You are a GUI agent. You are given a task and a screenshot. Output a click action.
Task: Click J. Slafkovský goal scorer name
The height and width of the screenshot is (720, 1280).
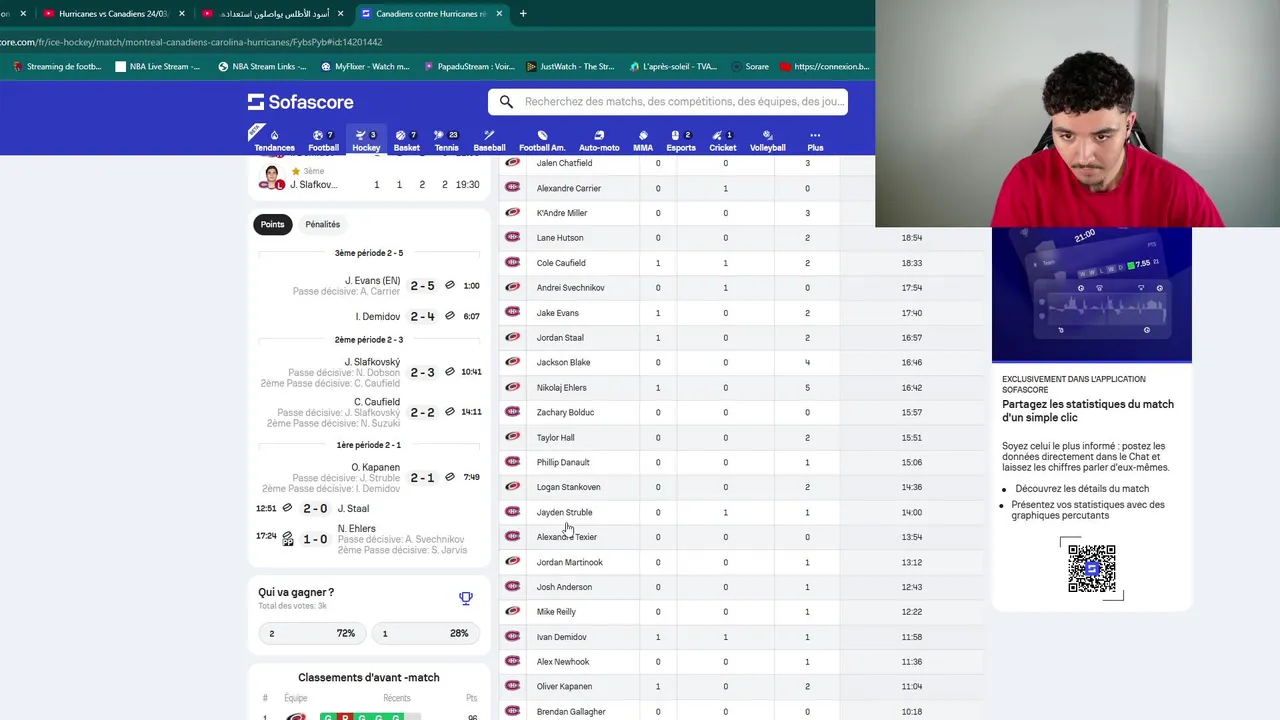point(372,362)
